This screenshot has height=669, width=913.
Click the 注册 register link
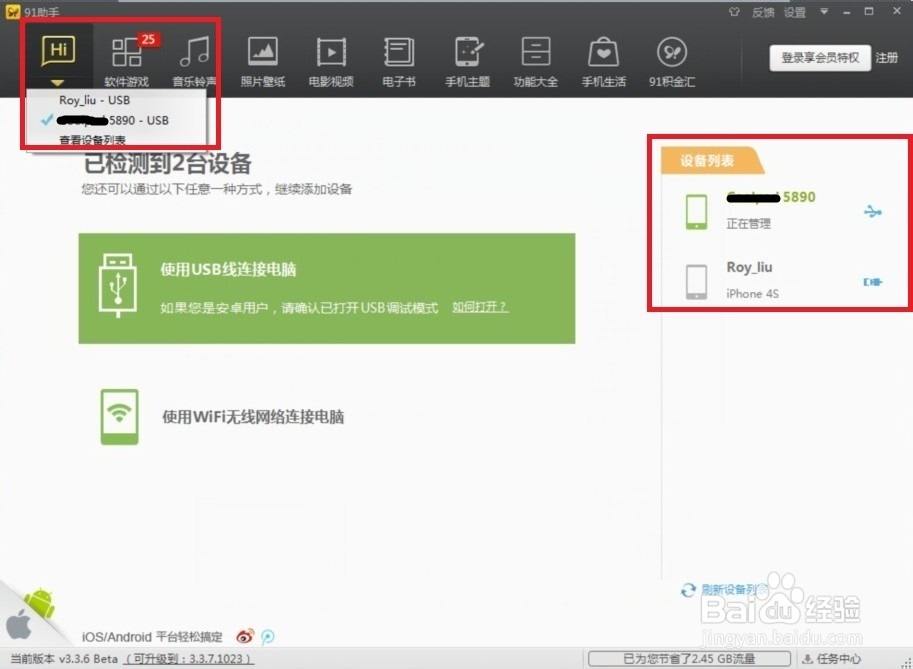886,58
